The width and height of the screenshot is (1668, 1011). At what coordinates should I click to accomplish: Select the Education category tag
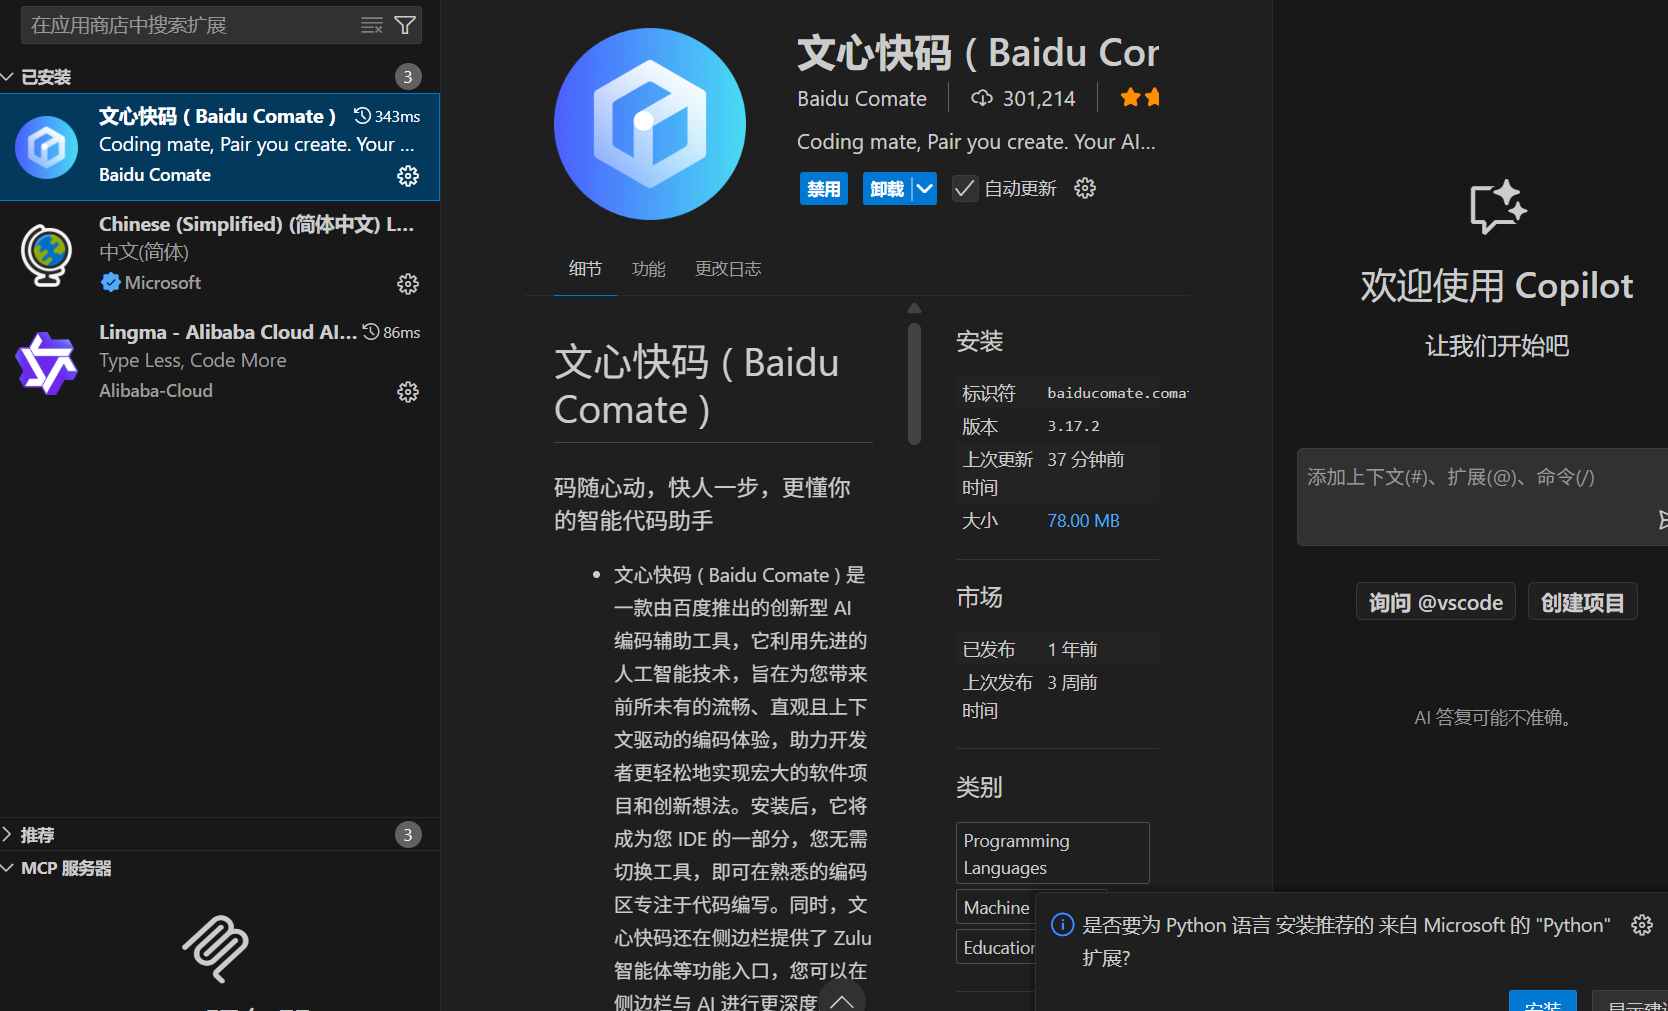coord(996,947)
